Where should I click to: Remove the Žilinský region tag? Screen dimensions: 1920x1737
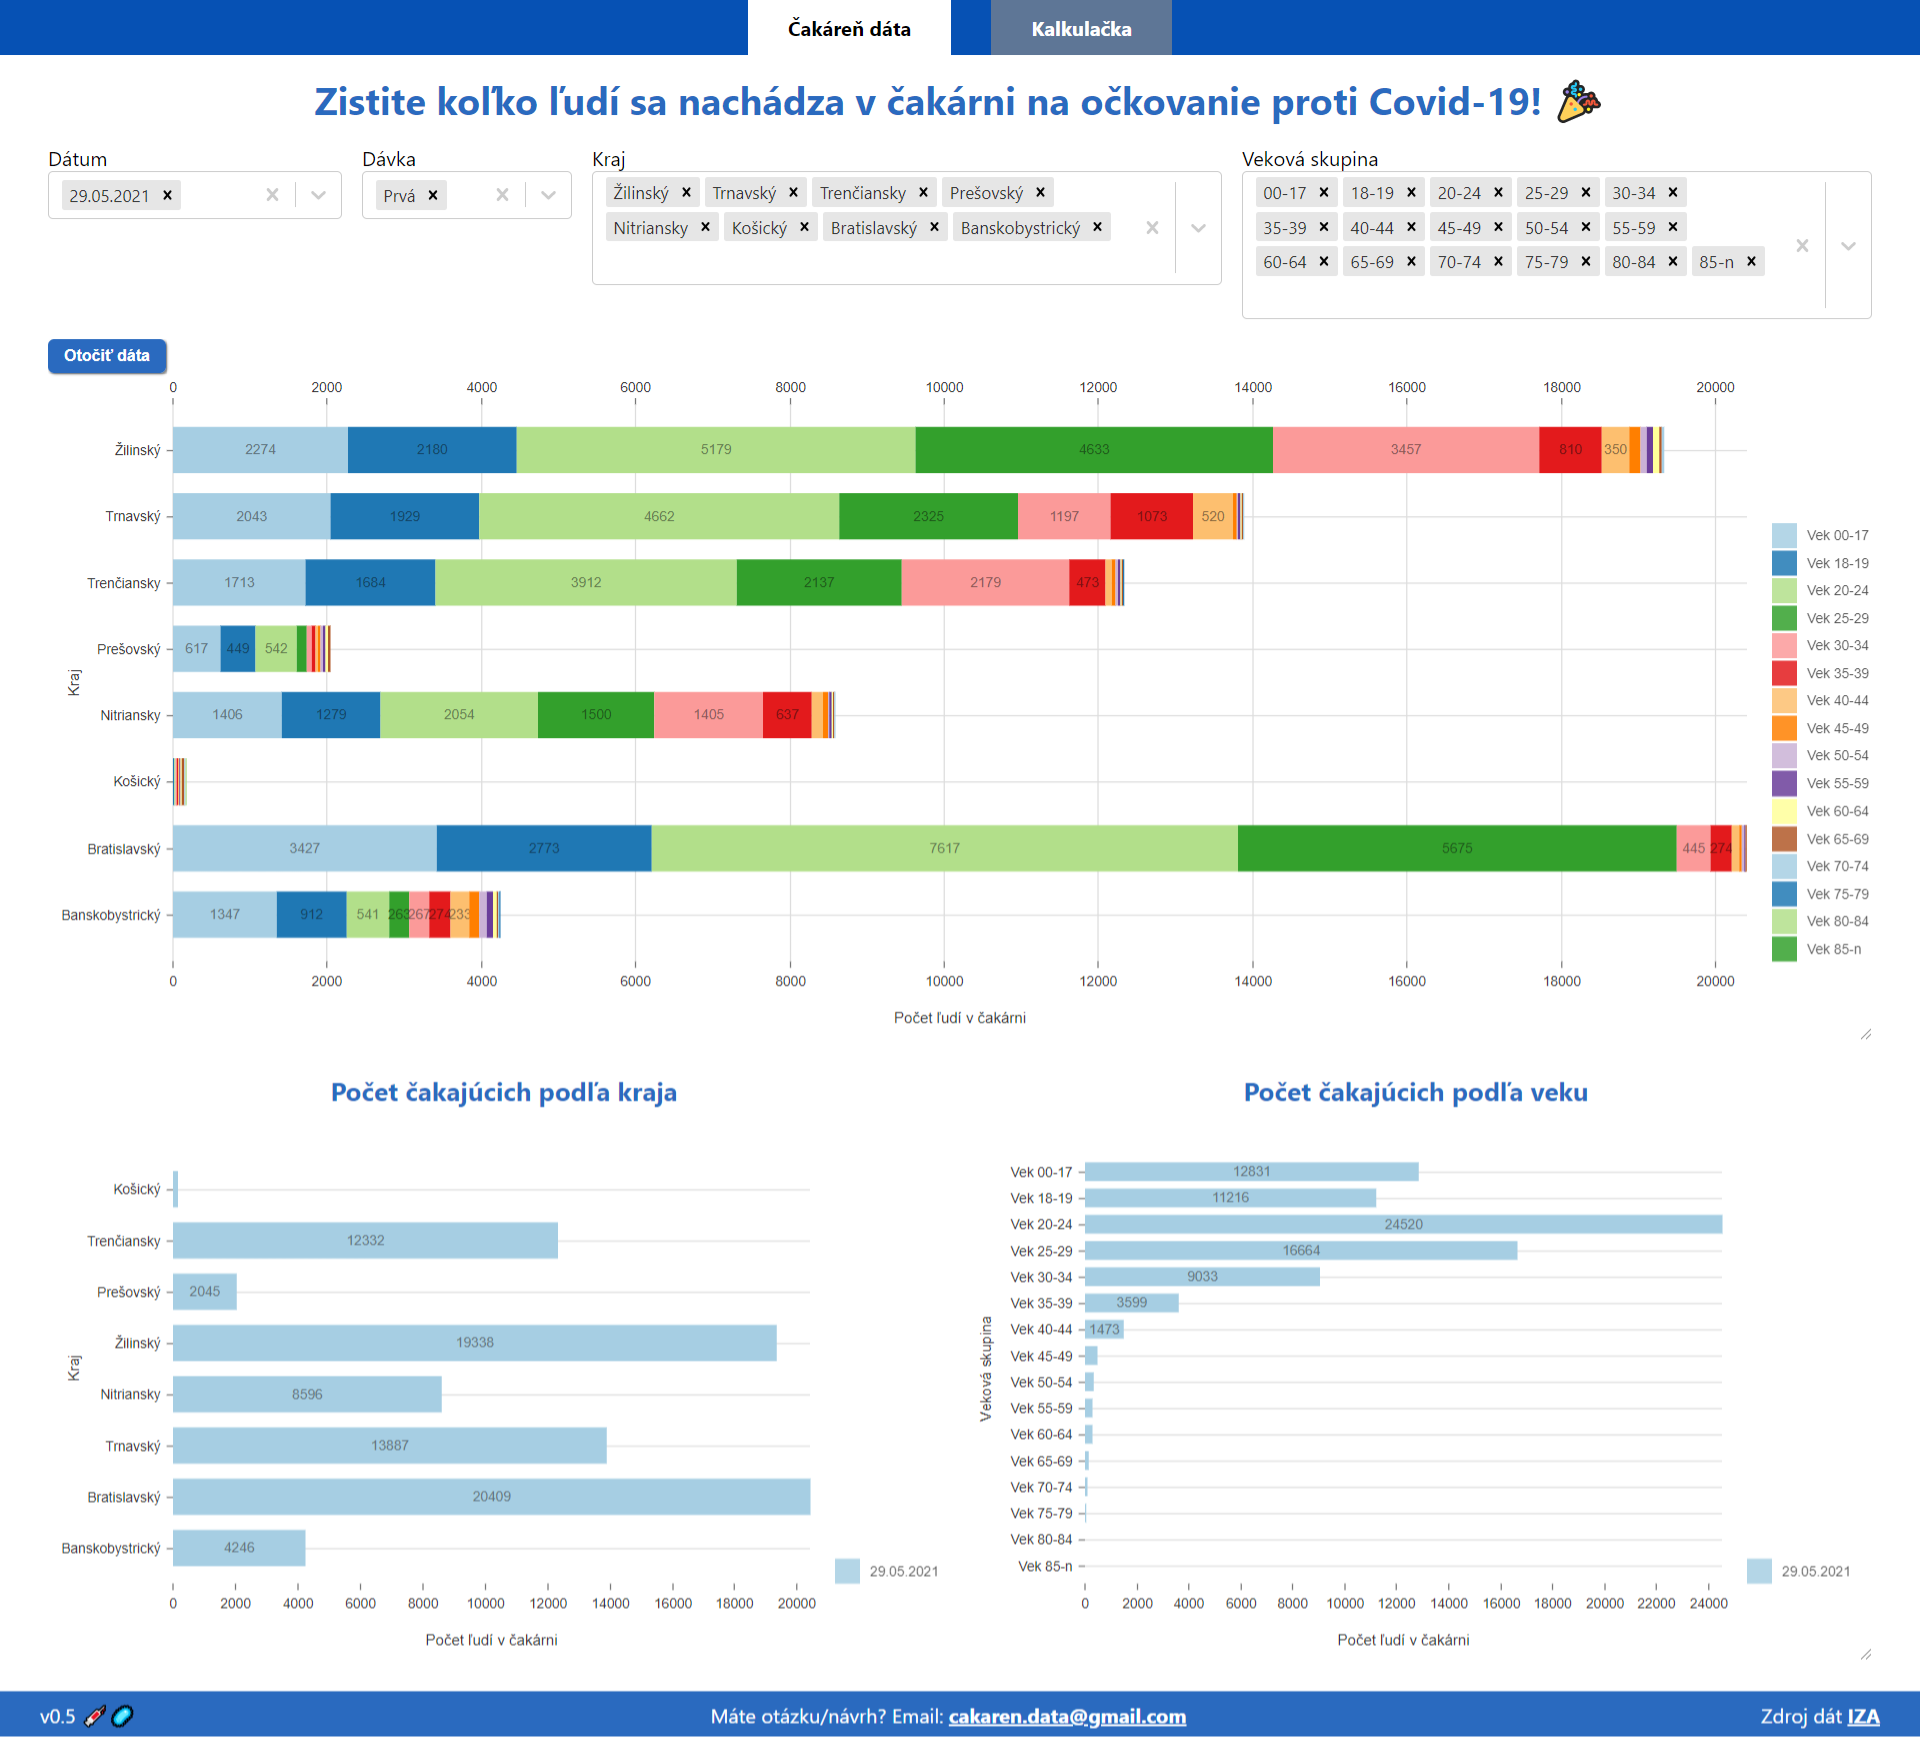pyautogui.click(x=686, y=193)
